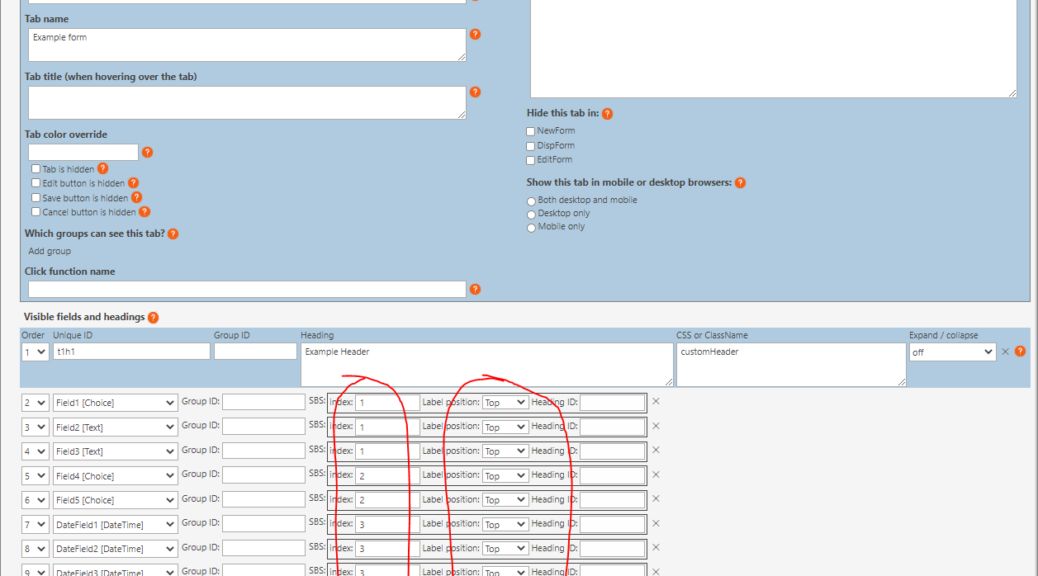Select the 'Mobile only' radio button
1038x576 pixels.
[x=531, y=226]
